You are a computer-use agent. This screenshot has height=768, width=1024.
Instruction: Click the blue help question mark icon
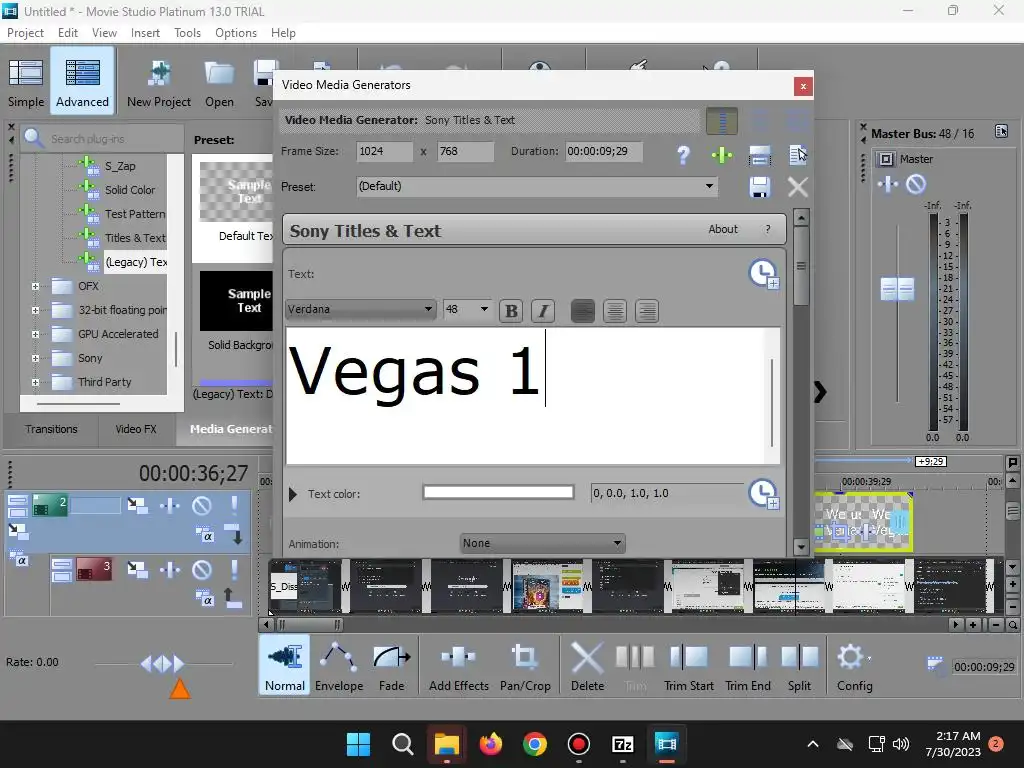[683, 155]
